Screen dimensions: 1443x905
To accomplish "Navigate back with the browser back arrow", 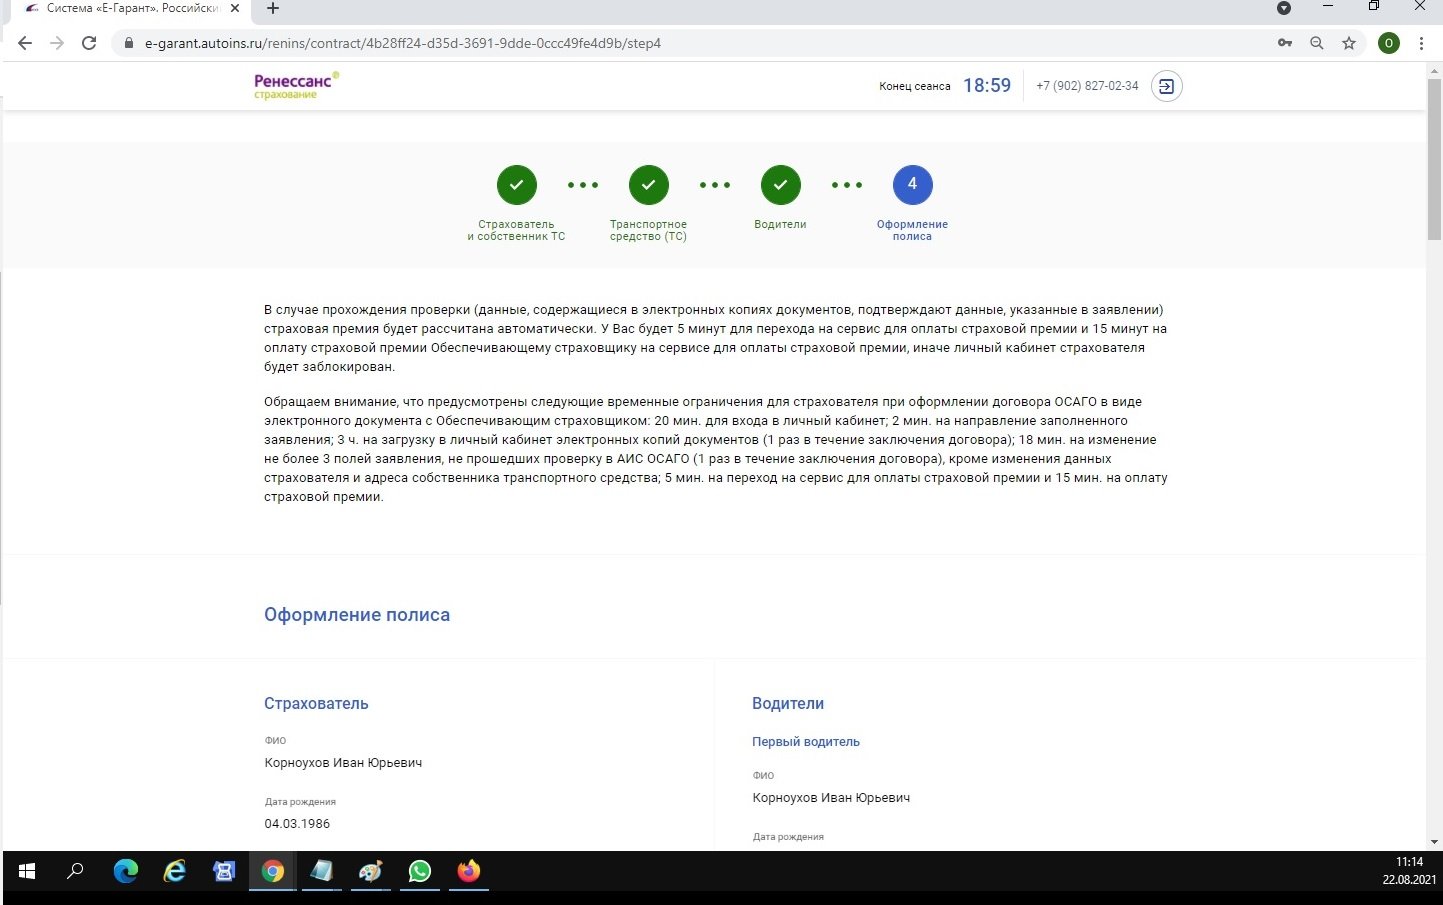I will pyautogui.click(x=25, y=43).
